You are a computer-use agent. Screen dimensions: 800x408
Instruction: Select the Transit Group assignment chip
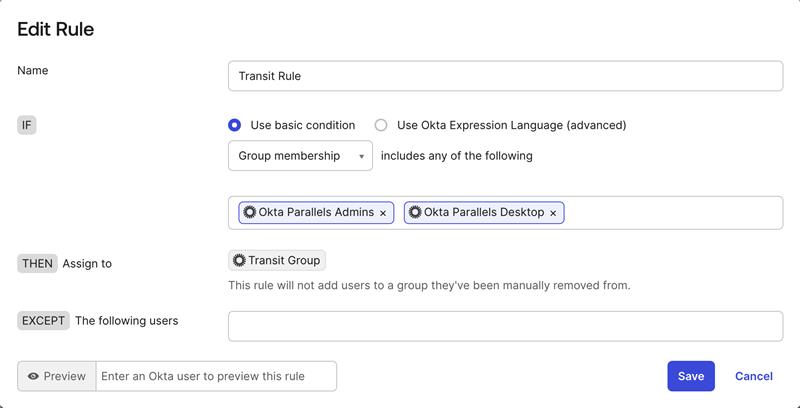coord(277,261)
